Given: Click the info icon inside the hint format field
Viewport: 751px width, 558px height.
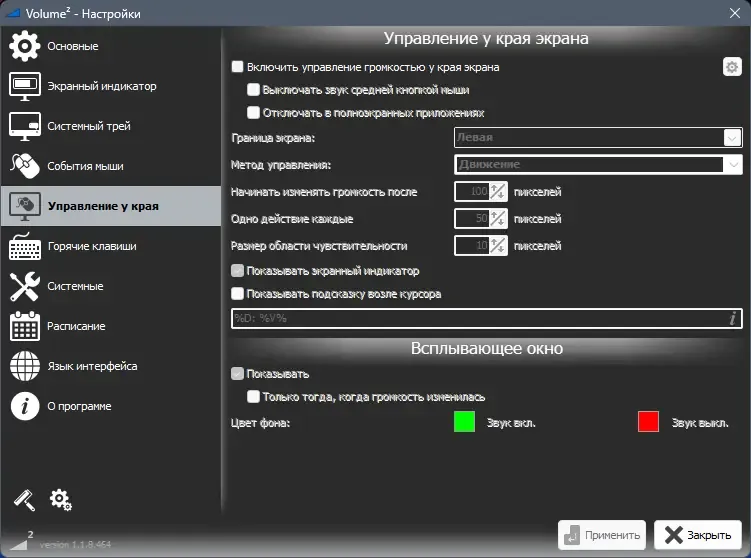Looking at the screenshot, I should [733, 319].
